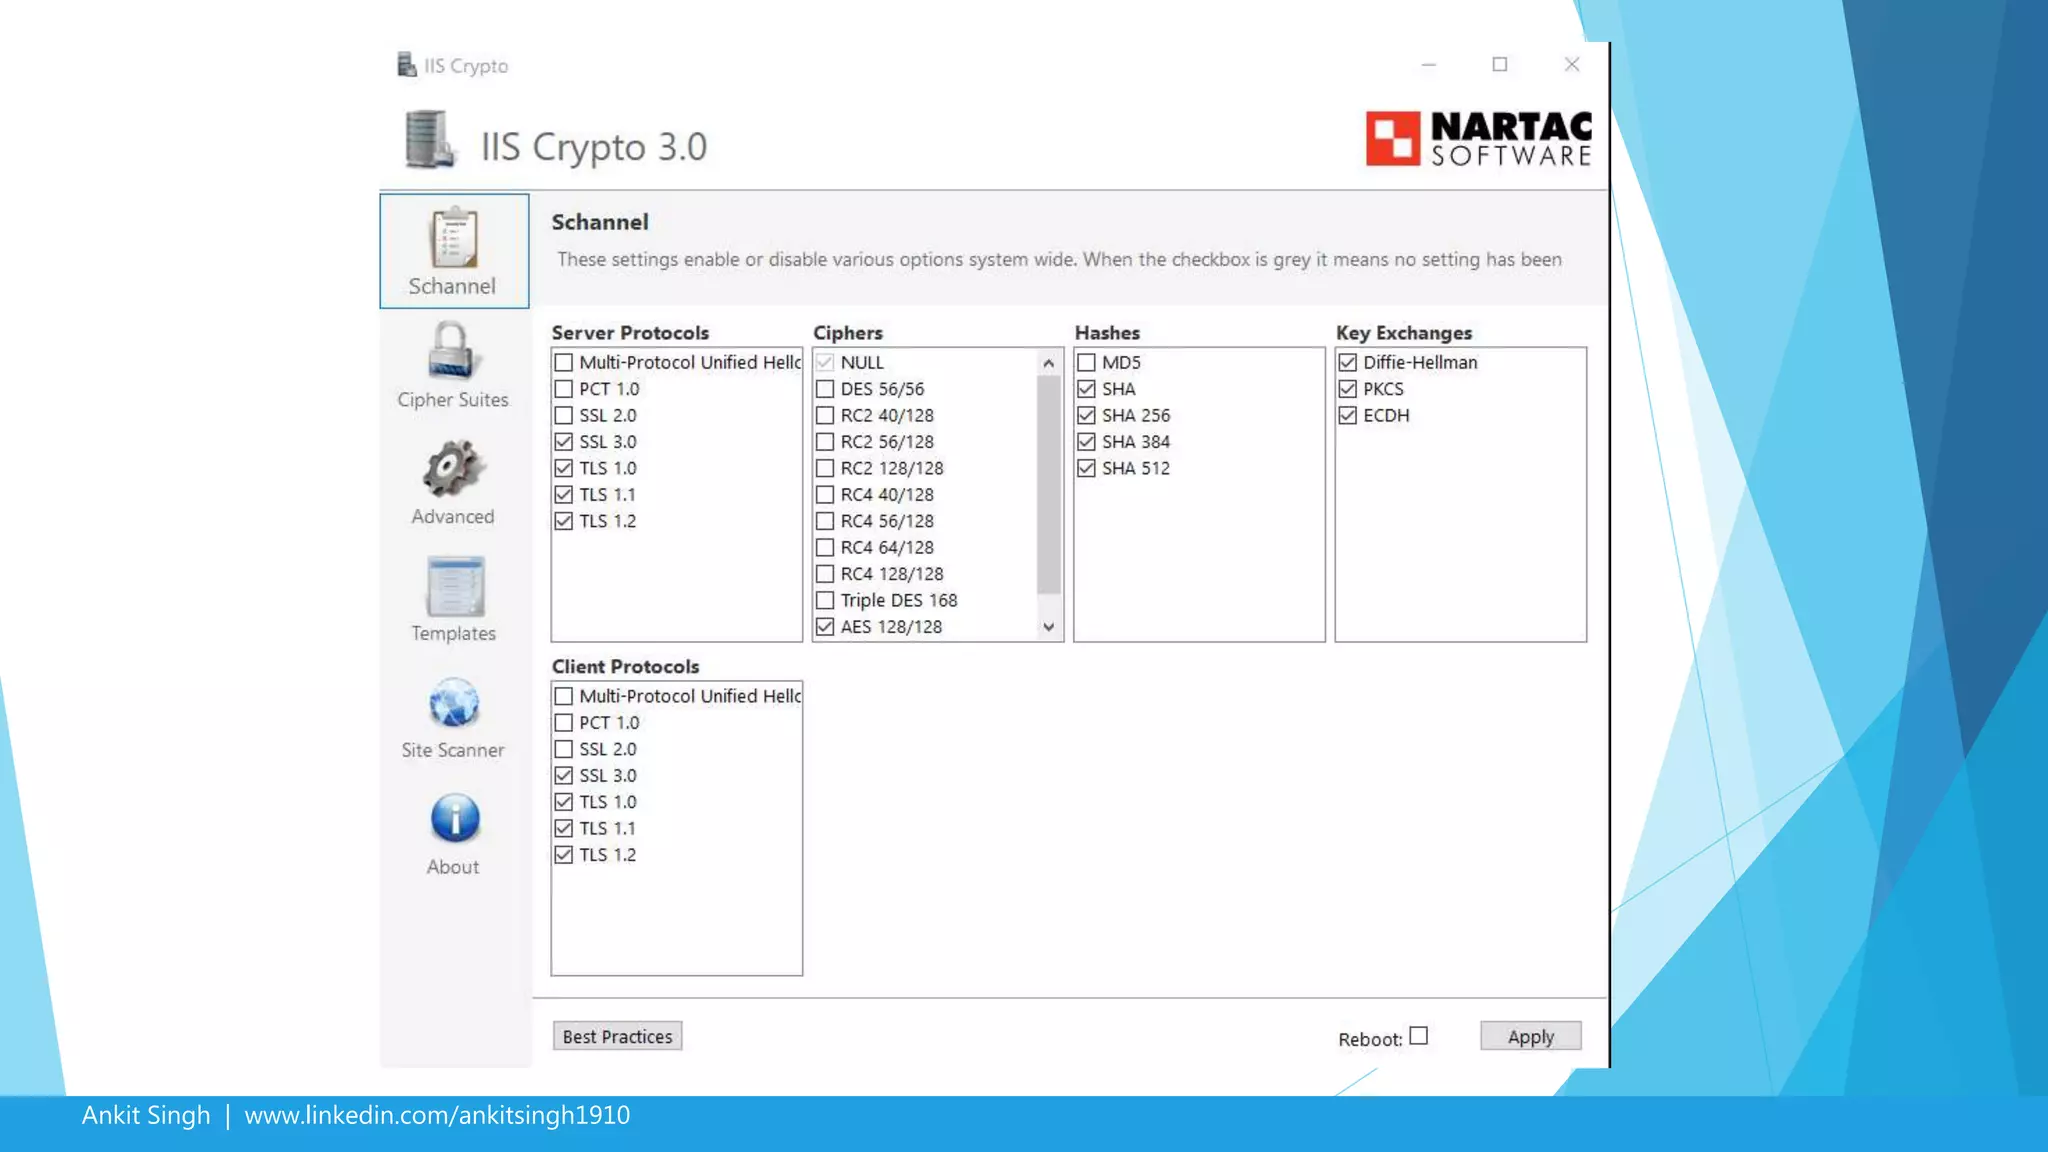The image size is (2048, 1152).
Task: Toggle the SHA hash checkbox
Action: point(1087,389)
